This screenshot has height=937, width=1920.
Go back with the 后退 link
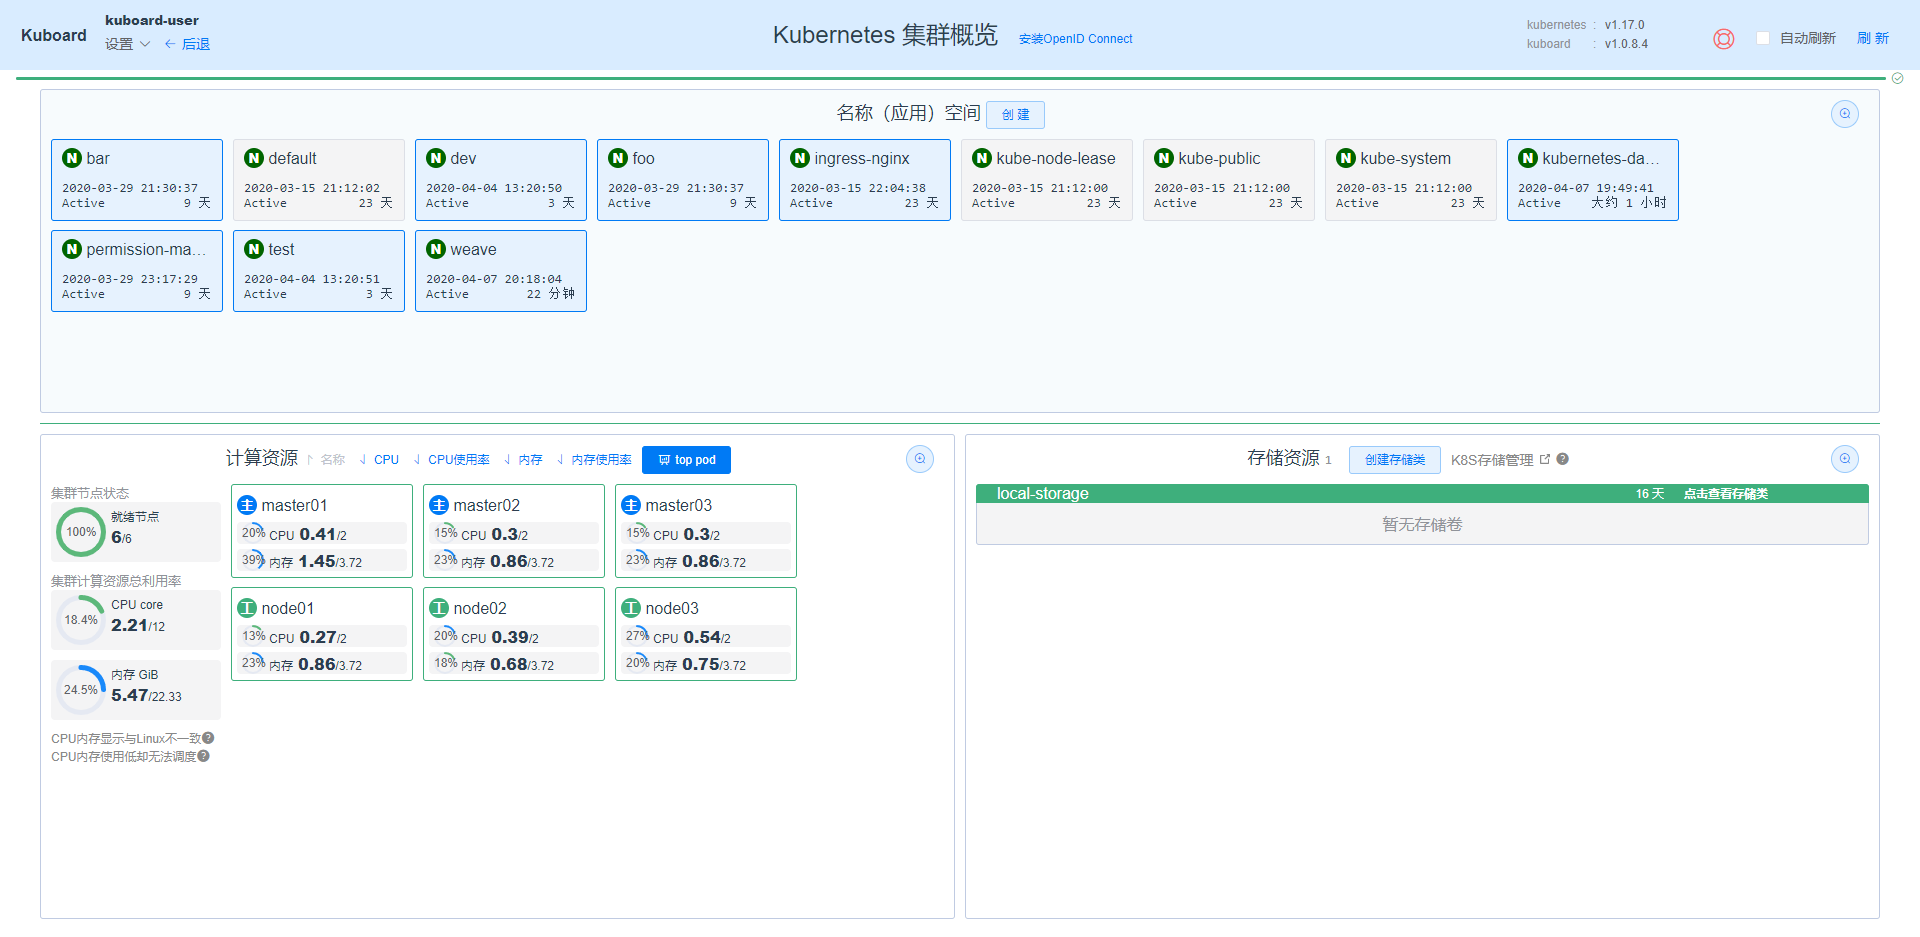pos(187,44)
